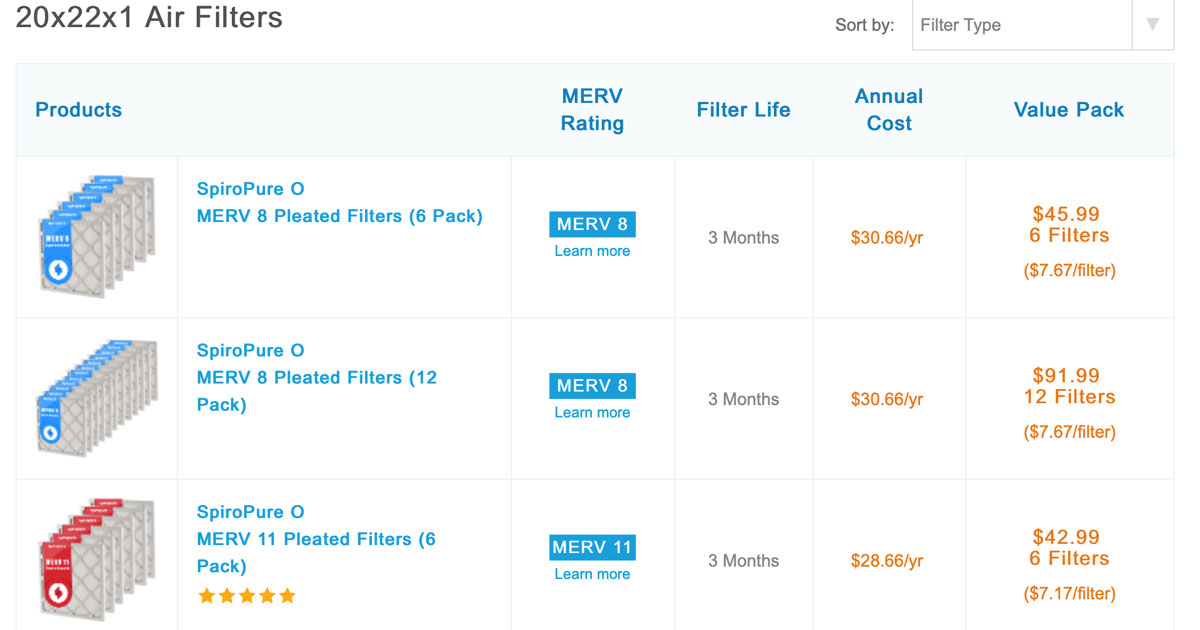The image size is (1200, 630).
Task: Click the MERV 11 rating badge
Action: tap(592, 547)
